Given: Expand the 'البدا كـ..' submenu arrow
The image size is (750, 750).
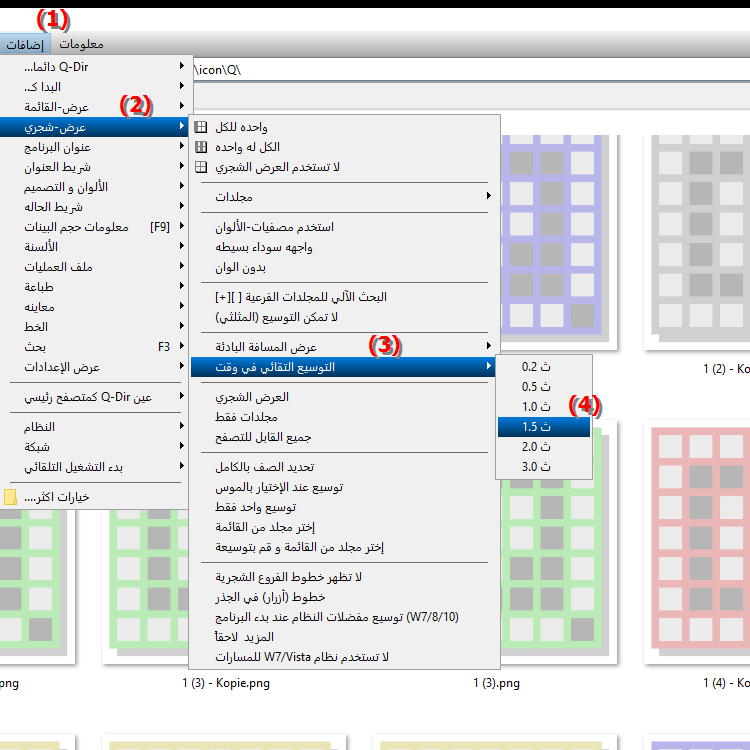Looking at the screenshot, I should [x=182, y=86].
